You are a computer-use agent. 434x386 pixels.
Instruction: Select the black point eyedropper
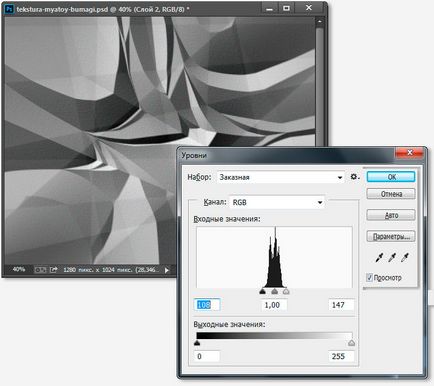pos(379,257)
